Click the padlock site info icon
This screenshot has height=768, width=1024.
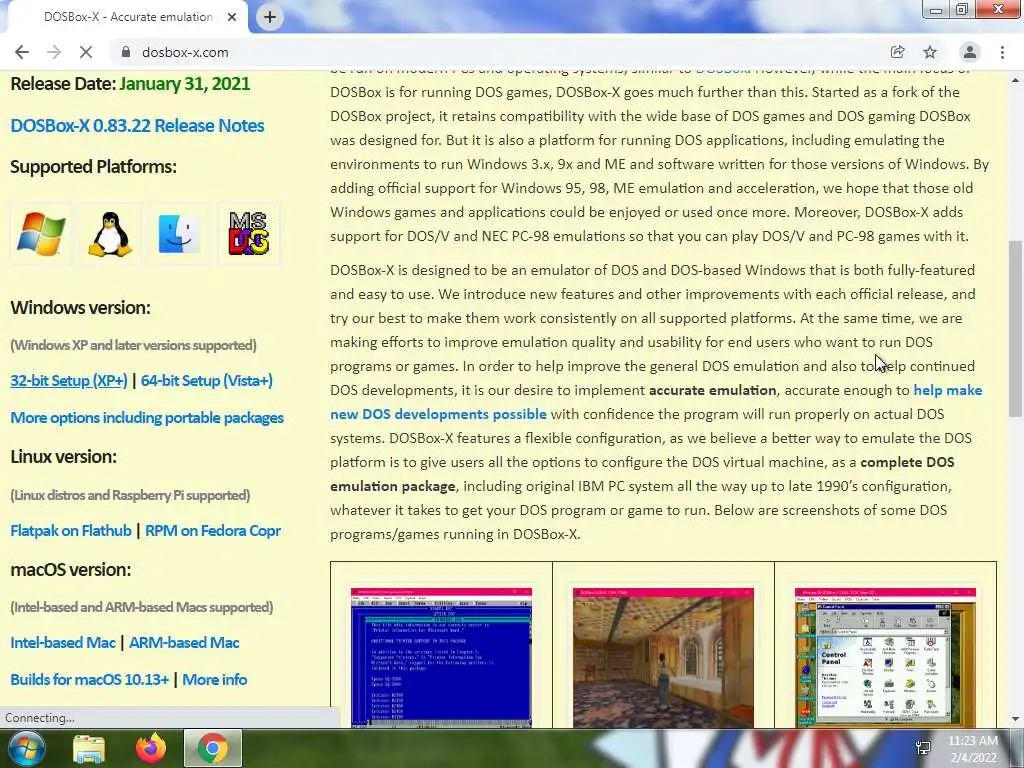tap(126, 52)
